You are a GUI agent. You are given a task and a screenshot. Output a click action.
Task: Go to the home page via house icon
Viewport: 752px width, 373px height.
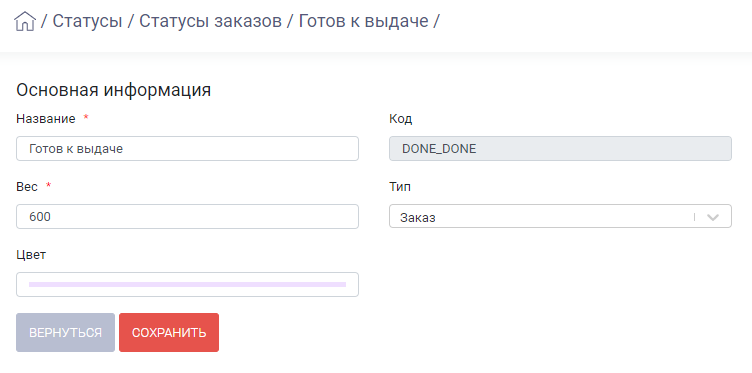[x=25, y=22]
